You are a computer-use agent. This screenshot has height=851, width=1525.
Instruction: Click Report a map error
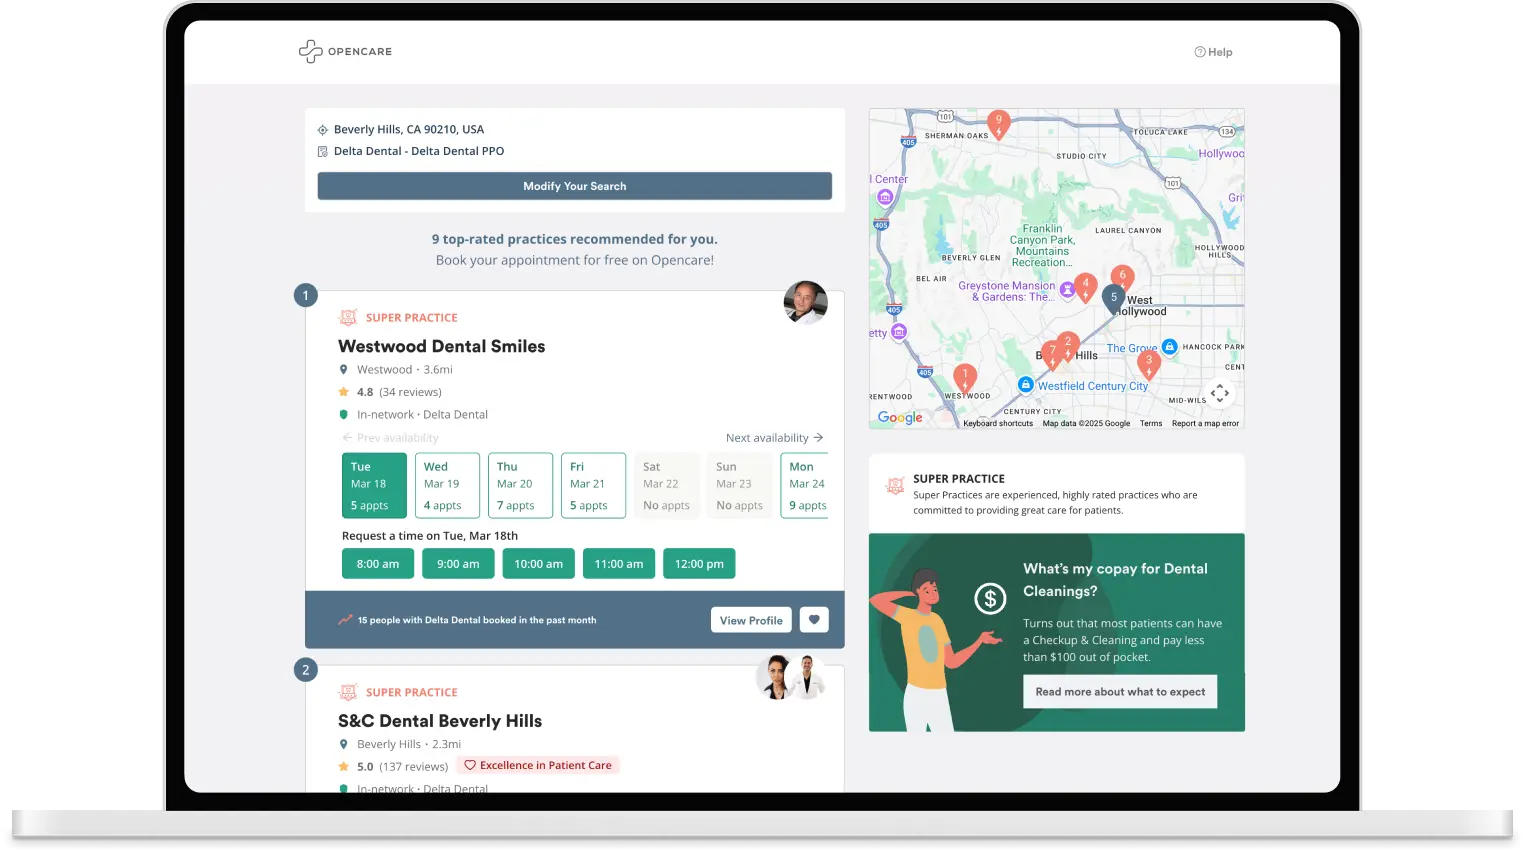point(1205,423)
